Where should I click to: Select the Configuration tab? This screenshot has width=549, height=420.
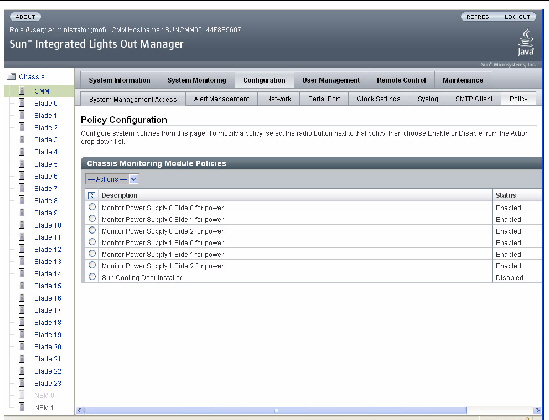264,80
